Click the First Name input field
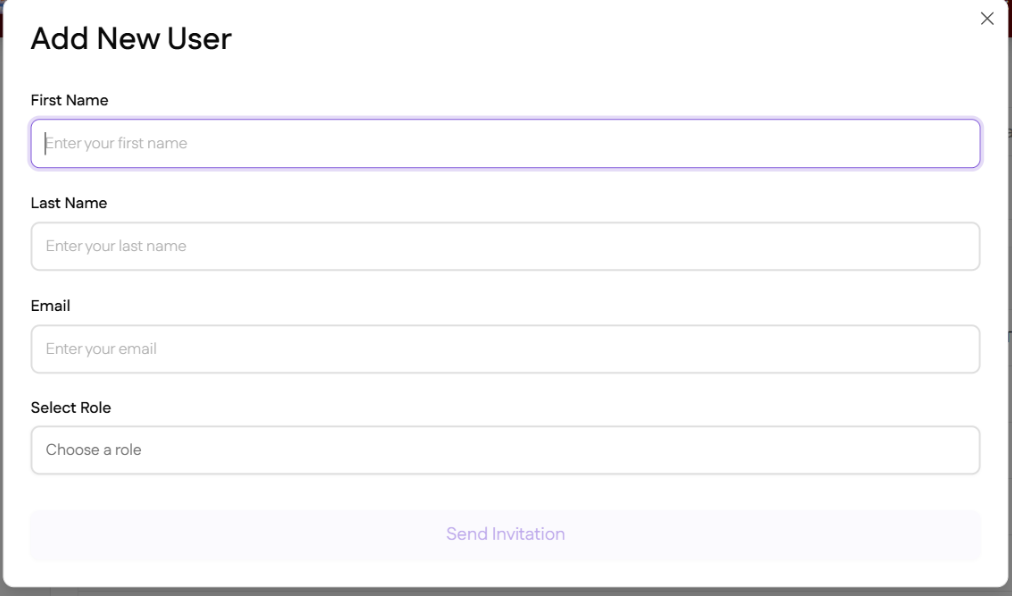The width and height of the screenshot is (1012, 596). pyautogui.click(x=505, y=144)
